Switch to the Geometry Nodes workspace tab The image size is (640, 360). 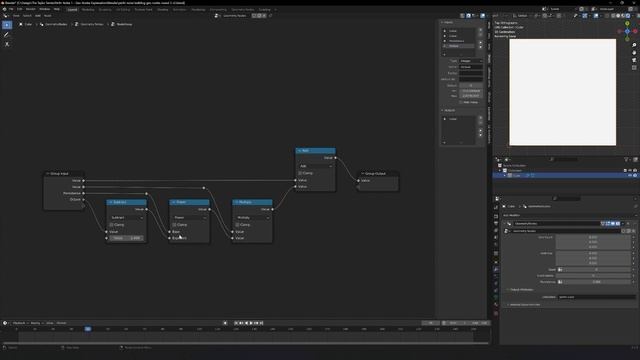(x=242, y=9)
